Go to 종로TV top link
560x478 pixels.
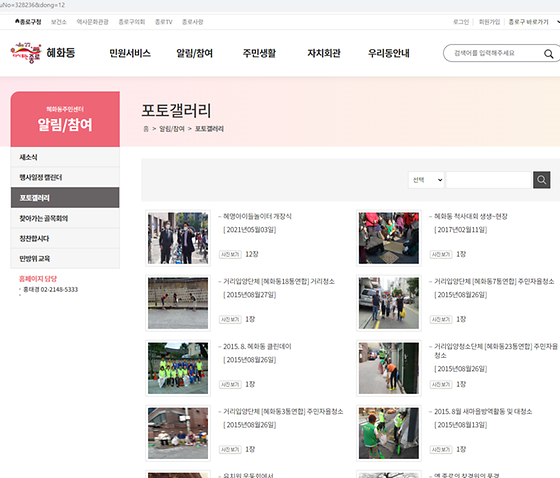coord(164,22)
